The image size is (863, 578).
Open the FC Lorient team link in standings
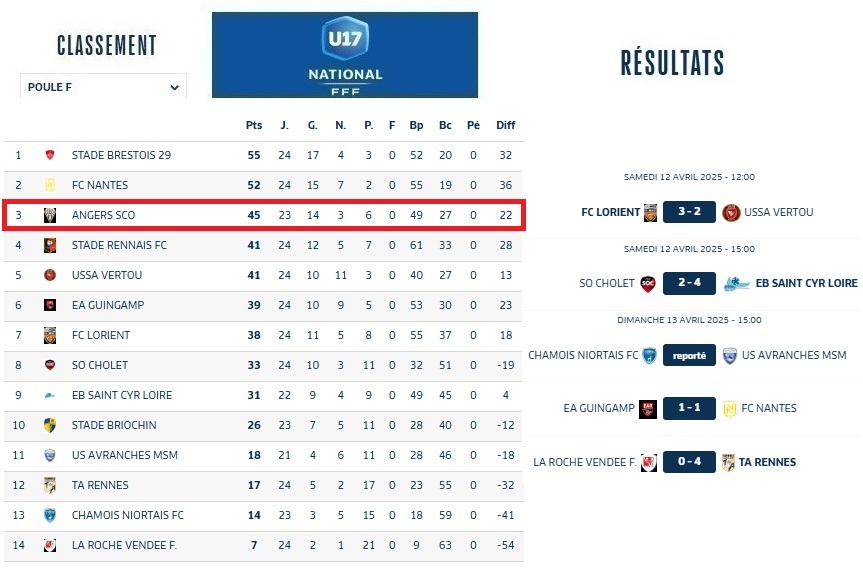pyautogui.click(x=101, y=335)
